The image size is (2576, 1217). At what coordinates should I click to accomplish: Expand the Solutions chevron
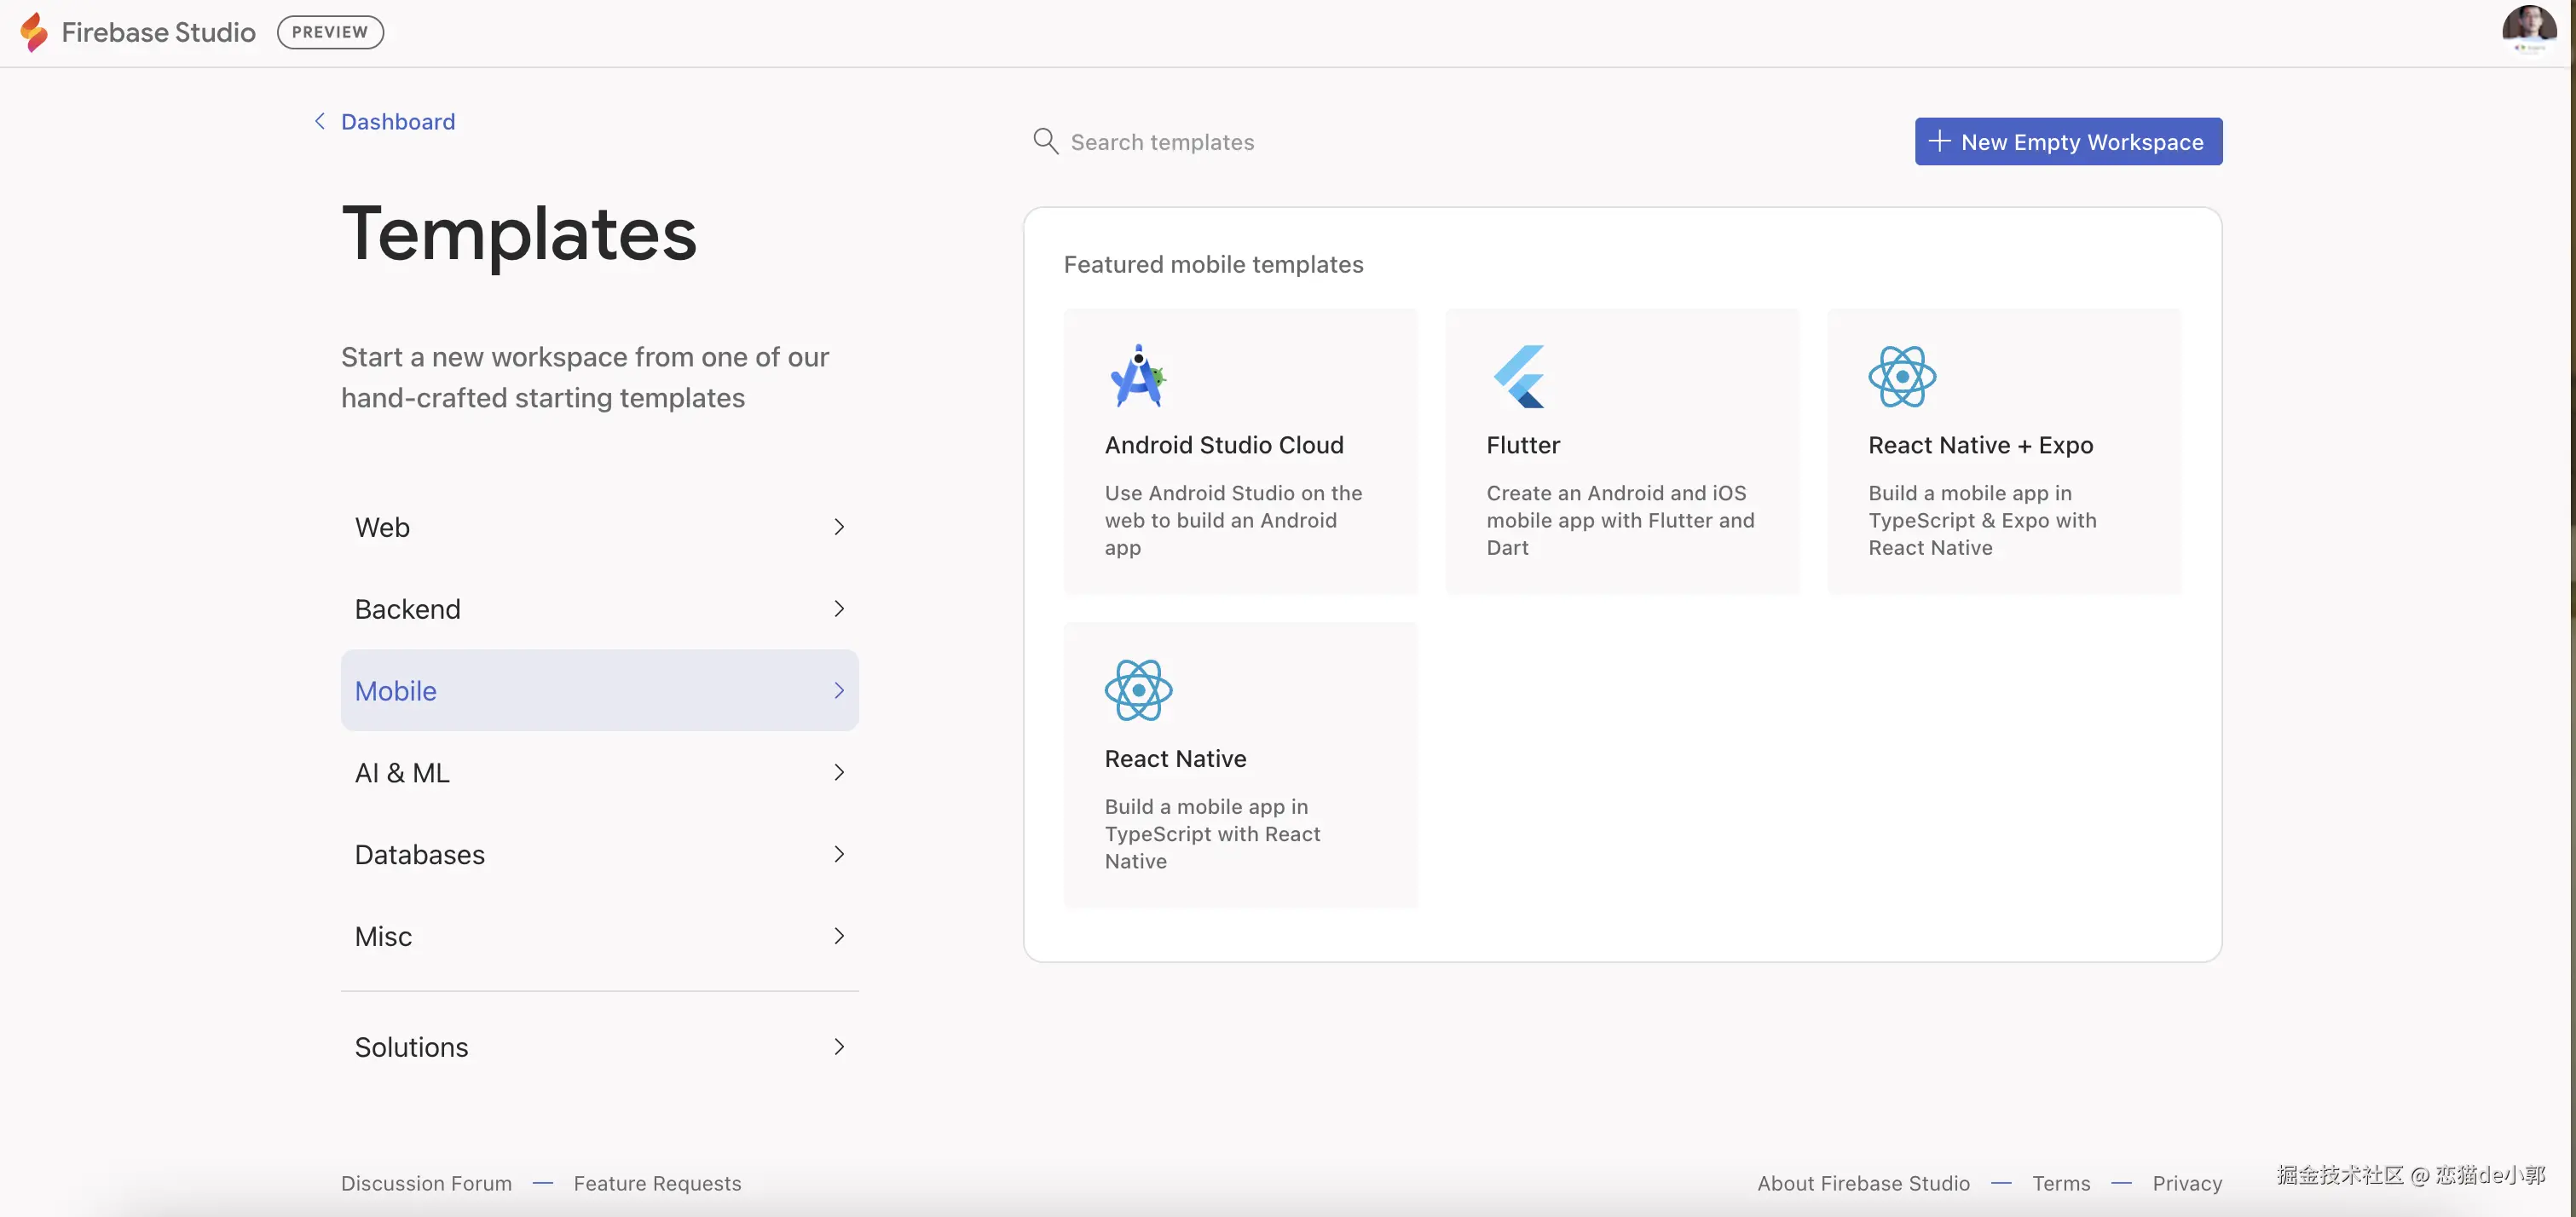839,1047
